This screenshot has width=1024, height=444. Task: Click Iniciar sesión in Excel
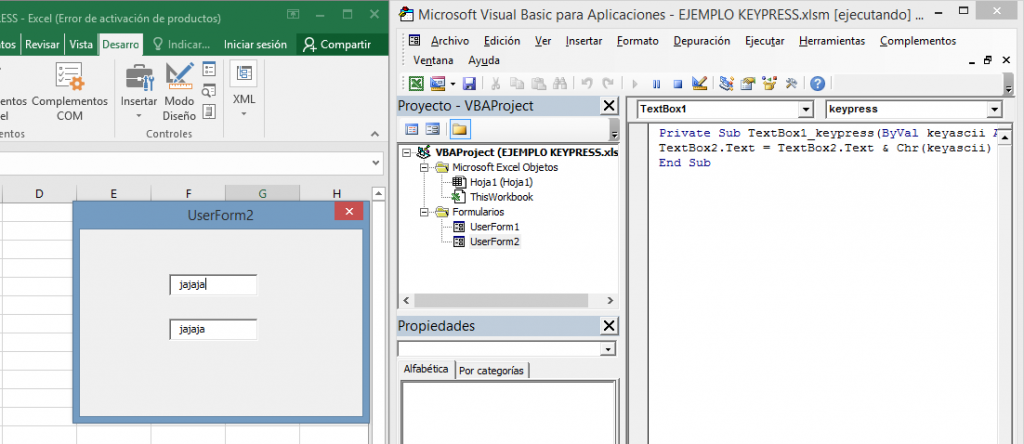tap(255, 44)
